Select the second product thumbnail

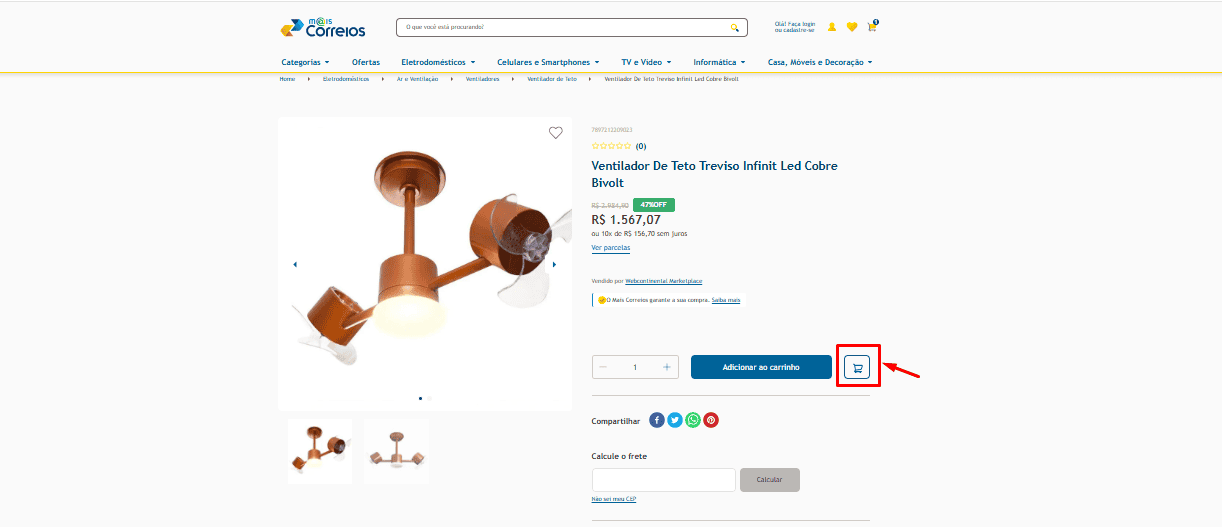pos(396,452)
